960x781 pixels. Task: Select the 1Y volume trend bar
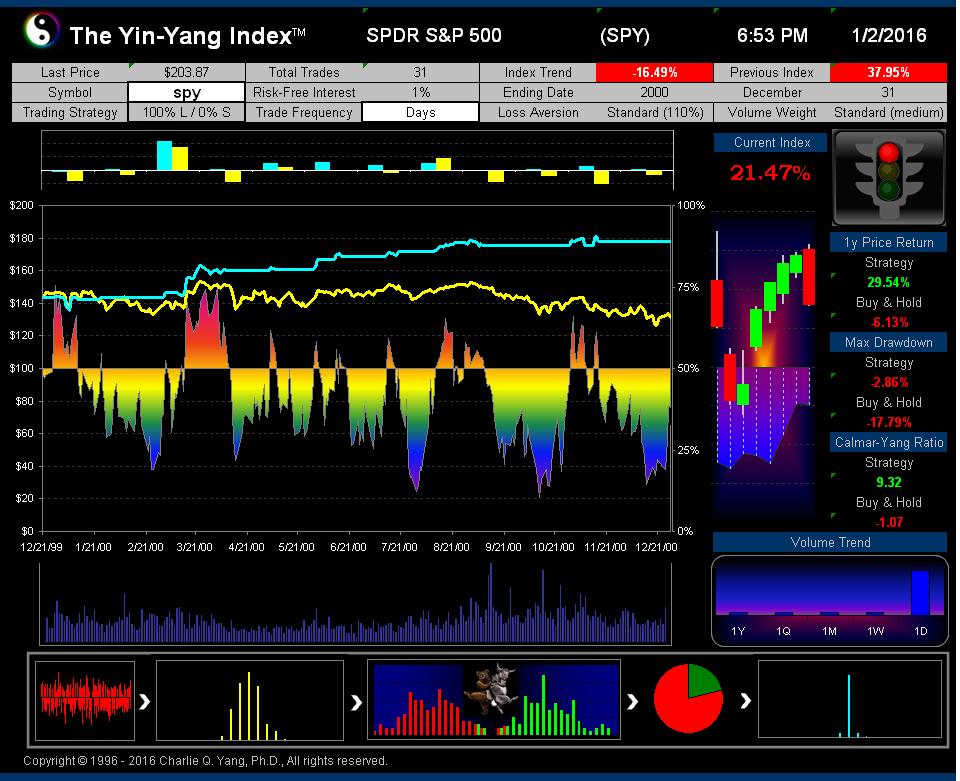tap(738, 613)
